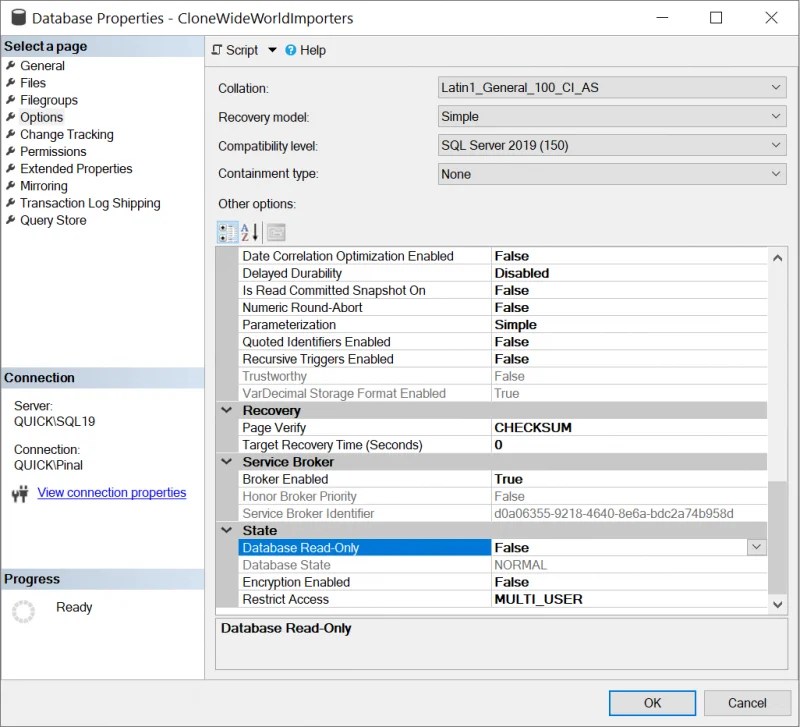Select the Date Correlation Optimization Enabled row
This screenshot has width=800, height=727.
pos(503,256)
